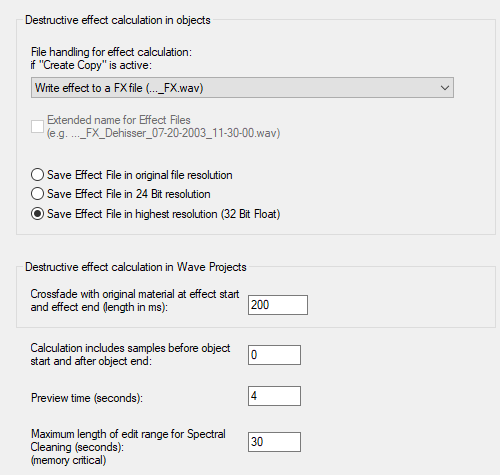500x475 pixels.
Task: Edit the Preview time seconds field
Action: click(274, 396)
